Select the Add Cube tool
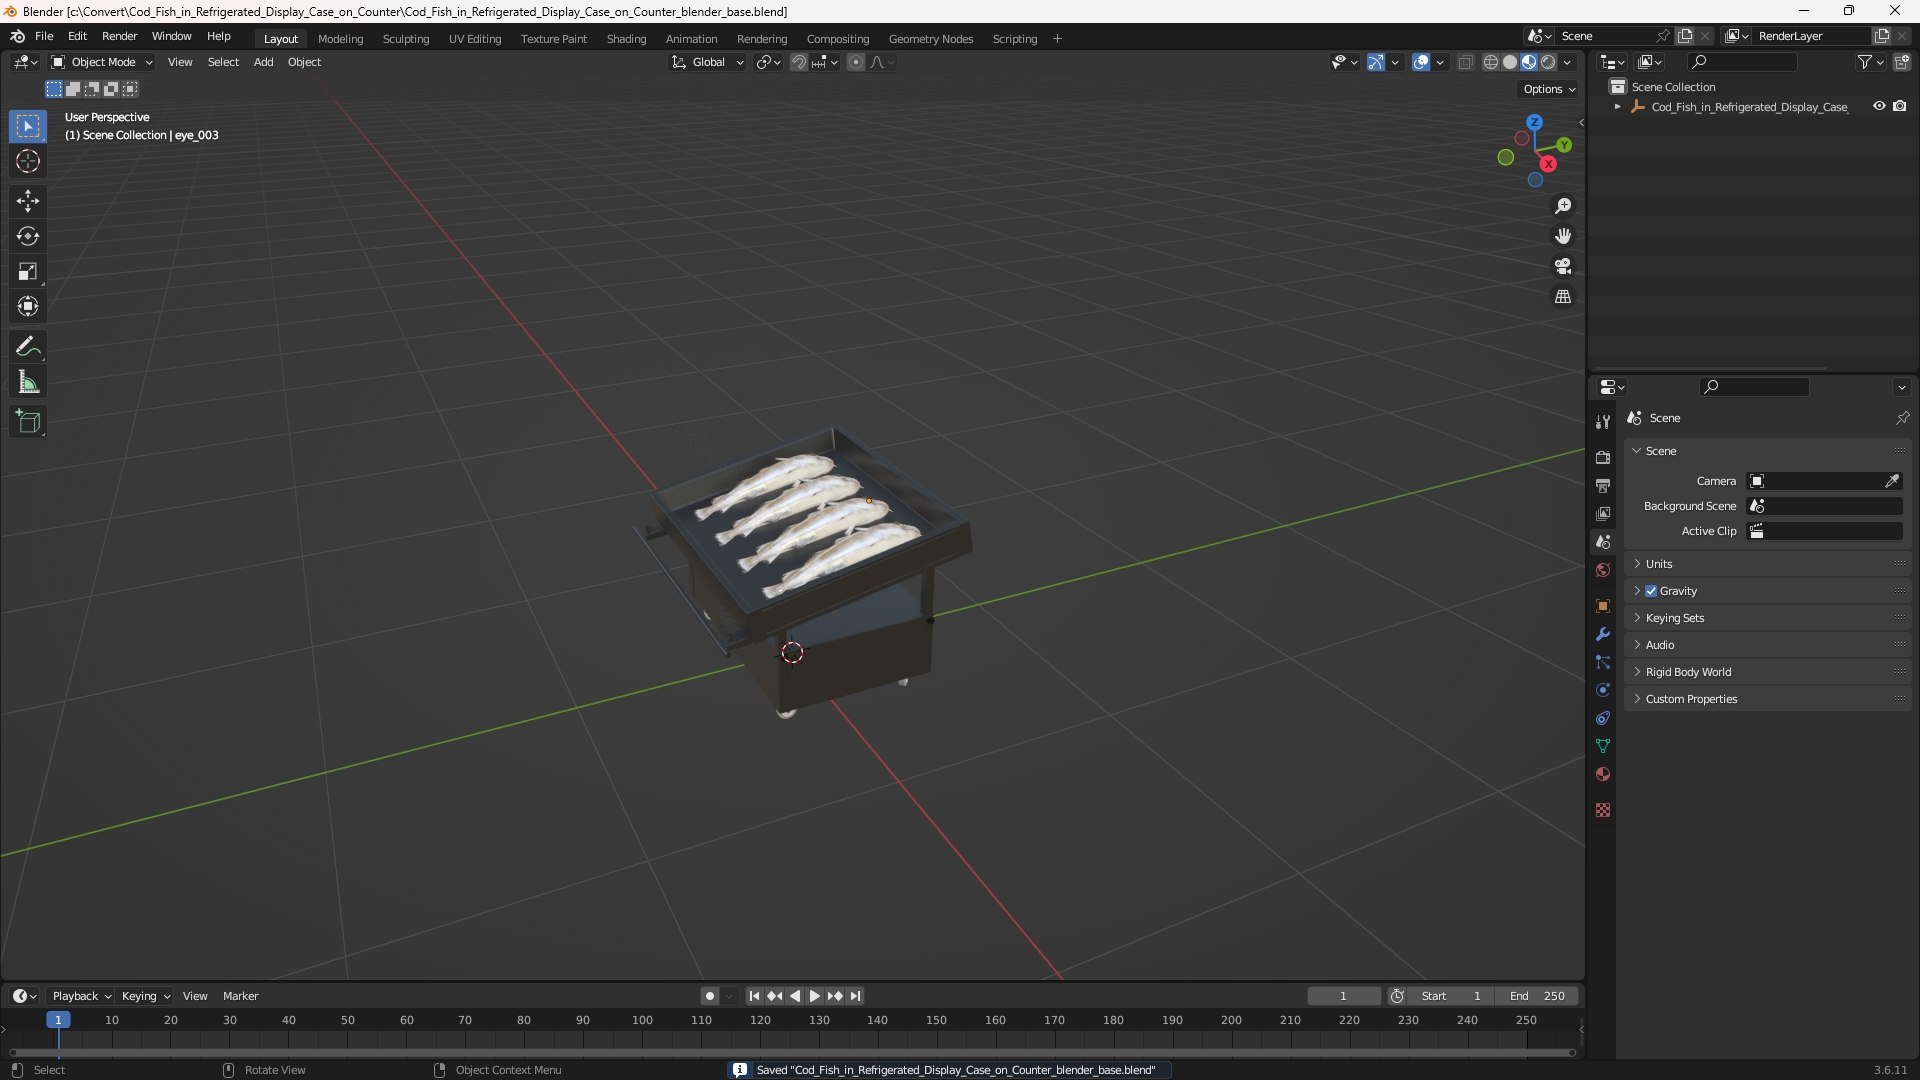 pos(28,422)
